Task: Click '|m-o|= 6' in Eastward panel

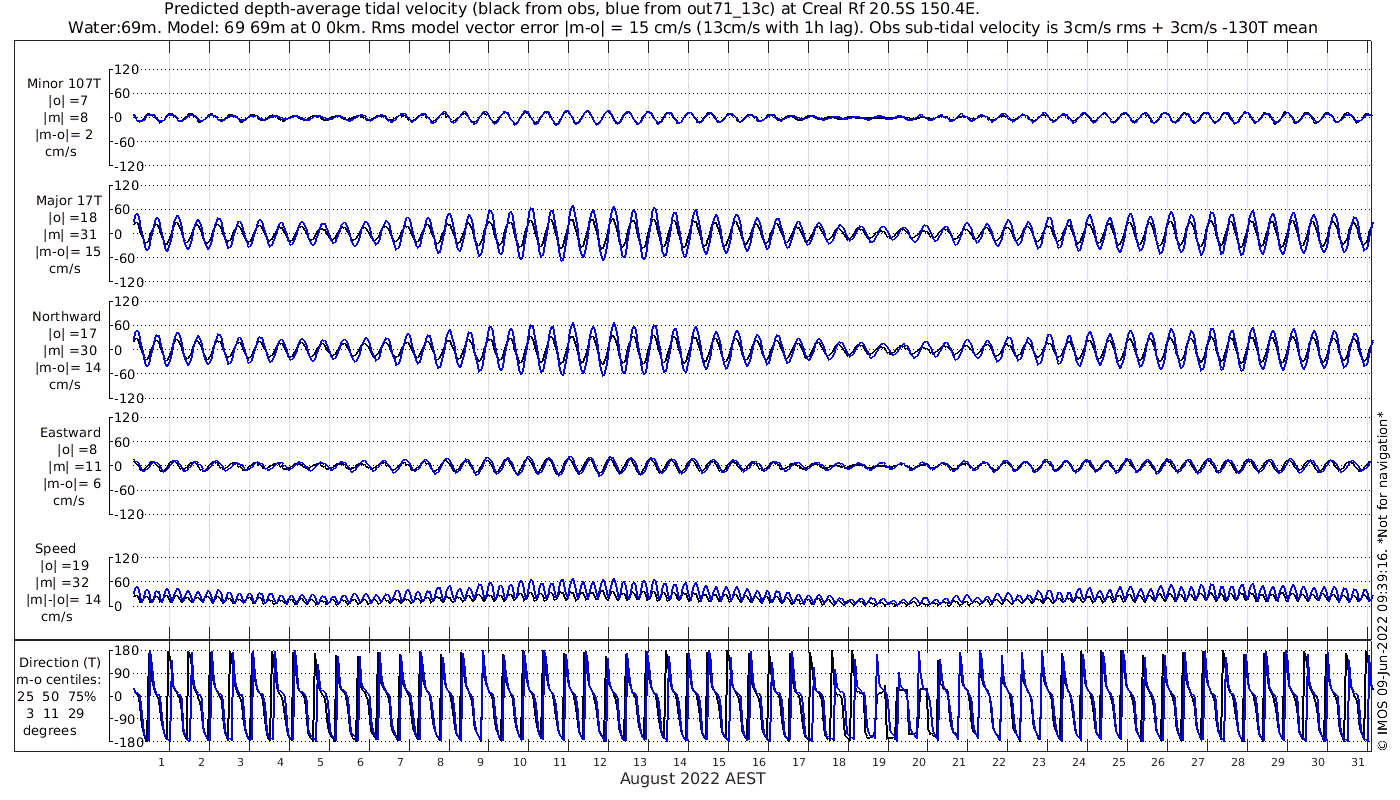Action: (72, 484)
